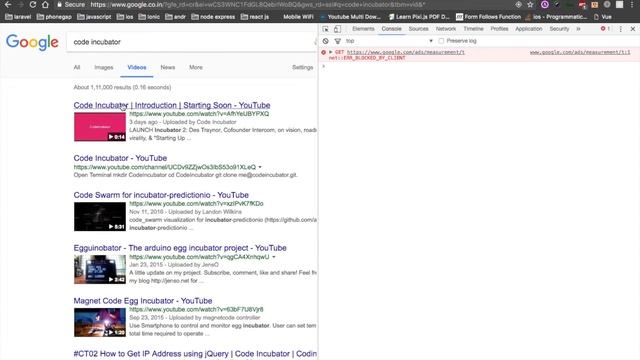
Task: Open the Mobile WiFi bookmark
Action: [x=298, y=17]
